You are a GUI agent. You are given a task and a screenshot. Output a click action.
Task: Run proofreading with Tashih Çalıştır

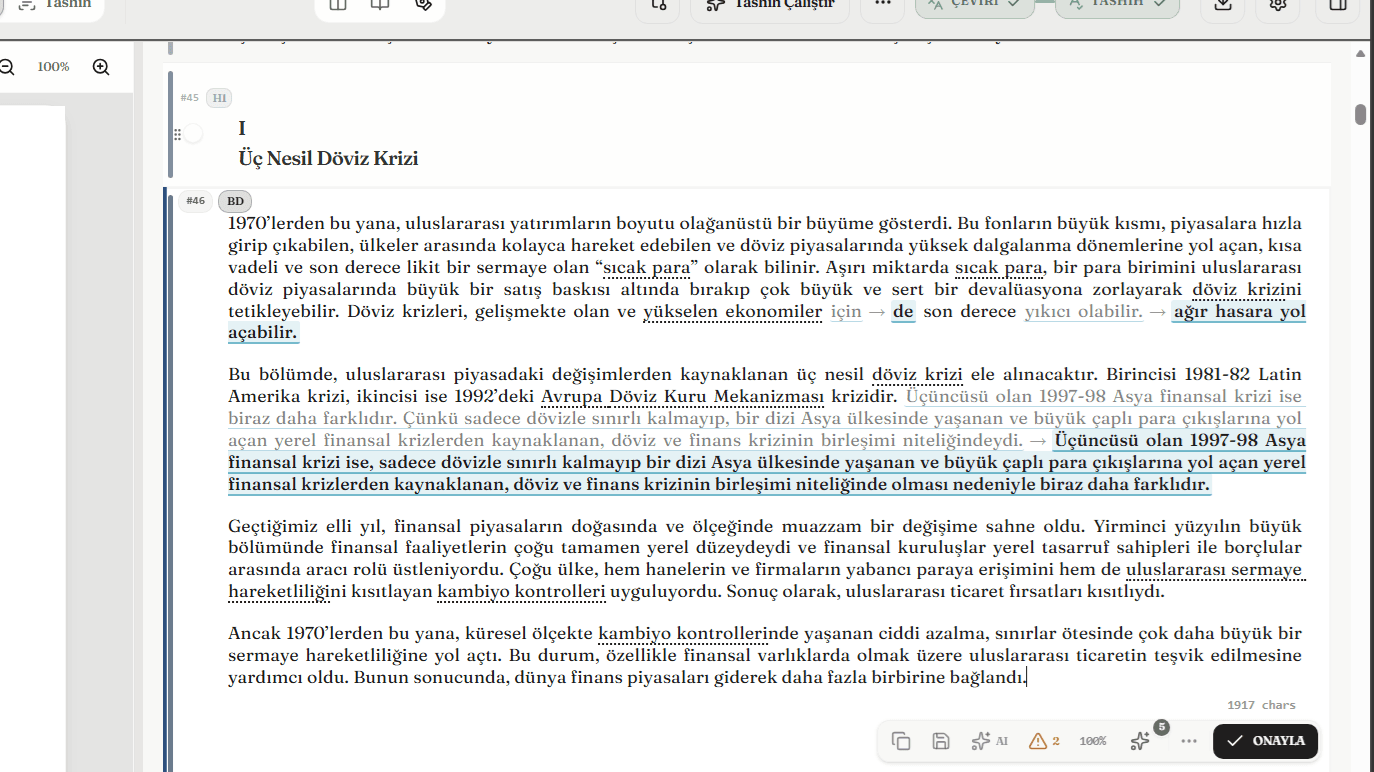[x=769, y=5]
